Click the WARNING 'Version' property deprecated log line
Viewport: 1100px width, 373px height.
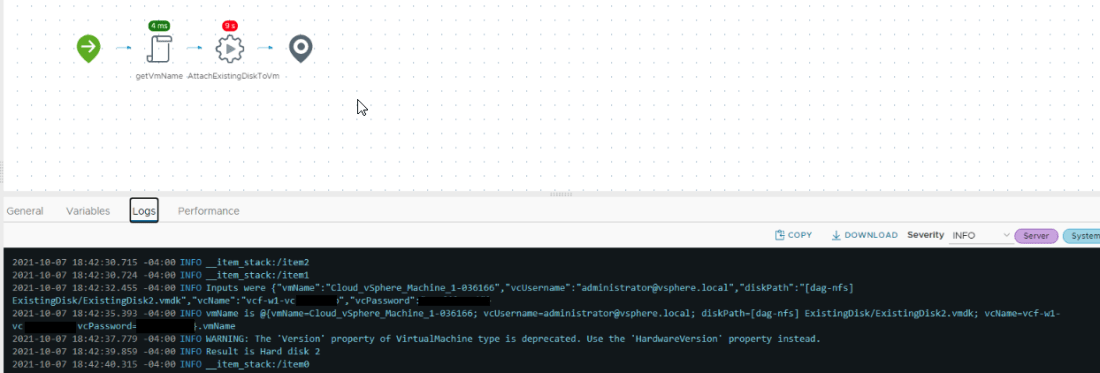pyautogui.click(x=416, y=339)
